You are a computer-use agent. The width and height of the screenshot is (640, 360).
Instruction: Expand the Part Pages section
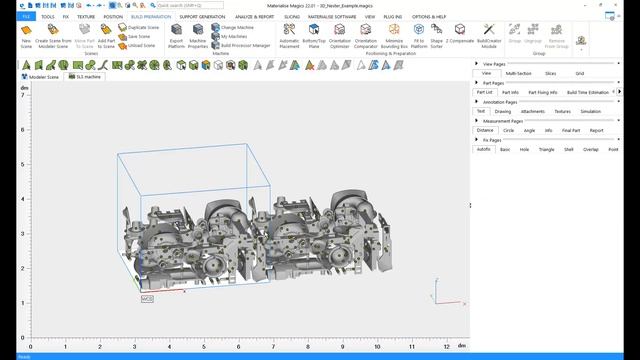[476, 83]
